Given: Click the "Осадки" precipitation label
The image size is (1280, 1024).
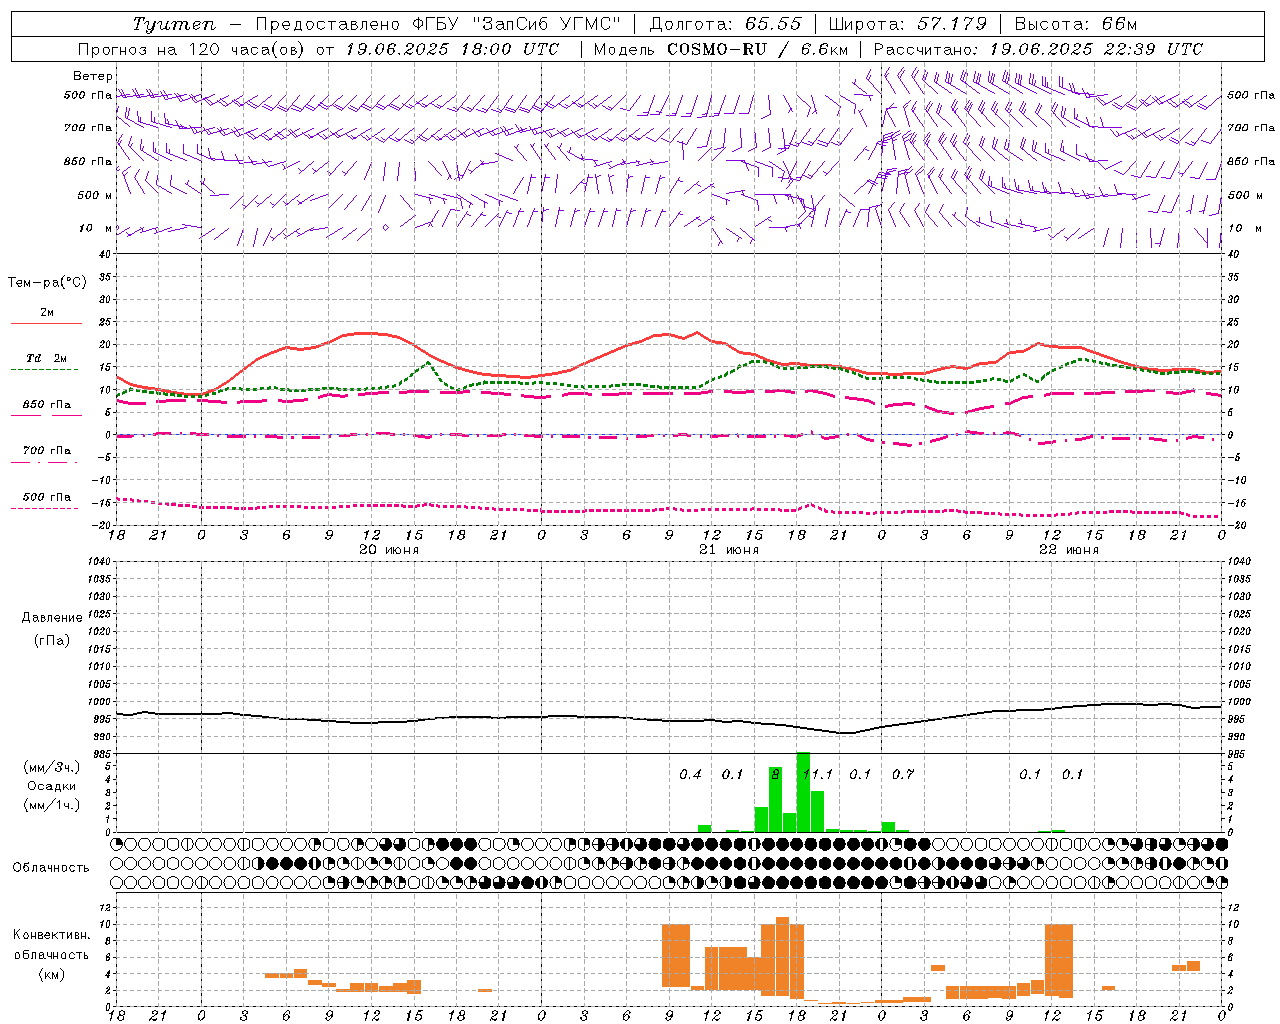Looking at the screenshot, I should tap(51, 786).
